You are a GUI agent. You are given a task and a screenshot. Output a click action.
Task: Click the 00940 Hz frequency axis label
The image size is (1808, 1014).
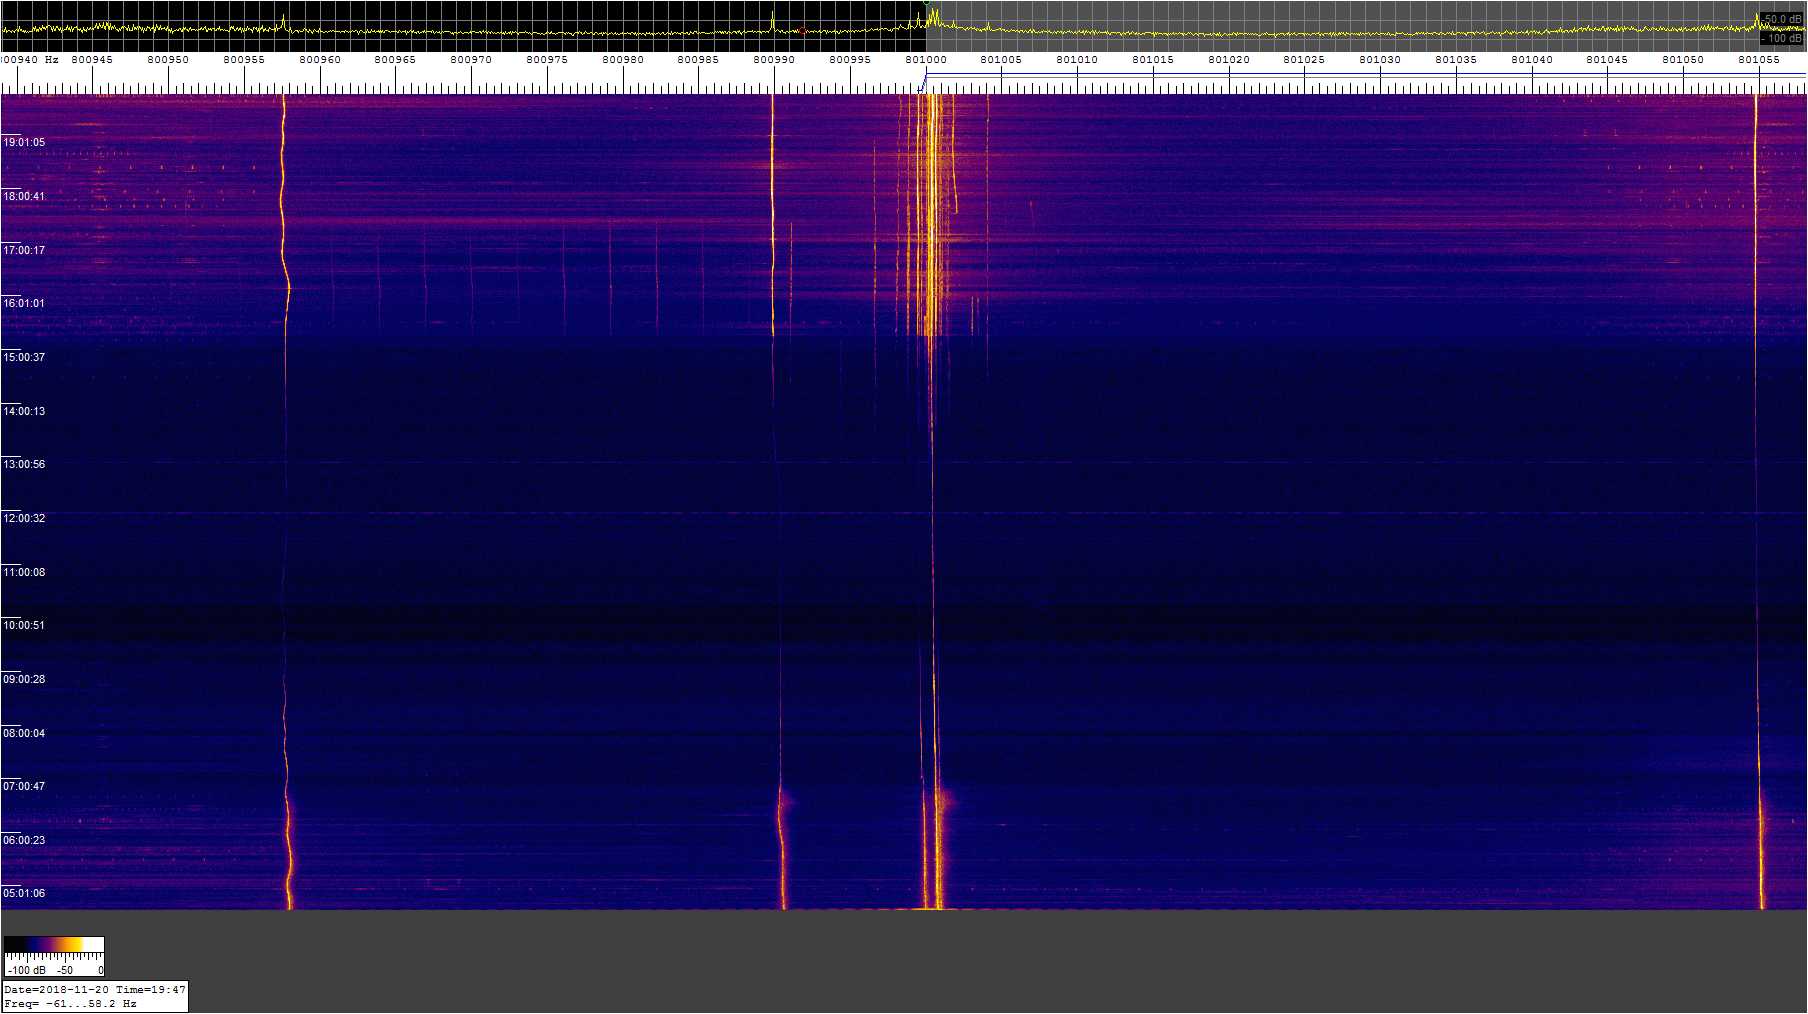(x=30, y=60)
